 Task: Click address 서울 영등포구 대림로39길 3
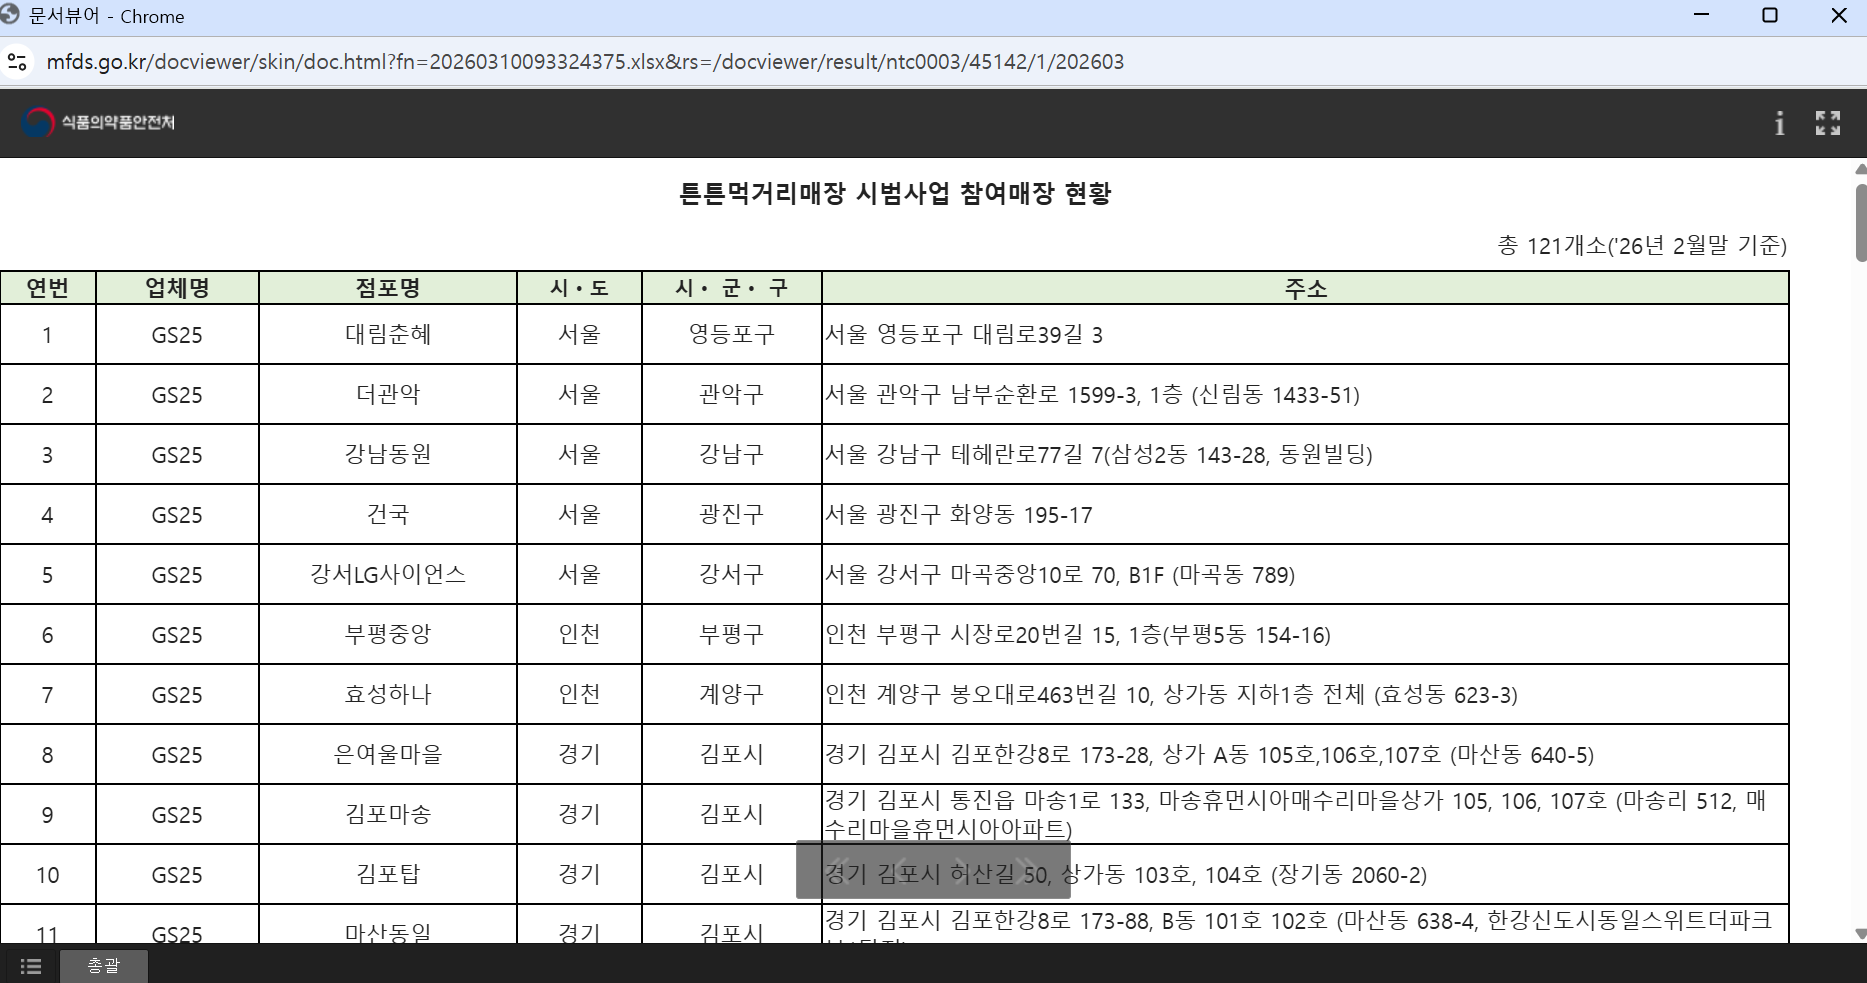(964, 334)
